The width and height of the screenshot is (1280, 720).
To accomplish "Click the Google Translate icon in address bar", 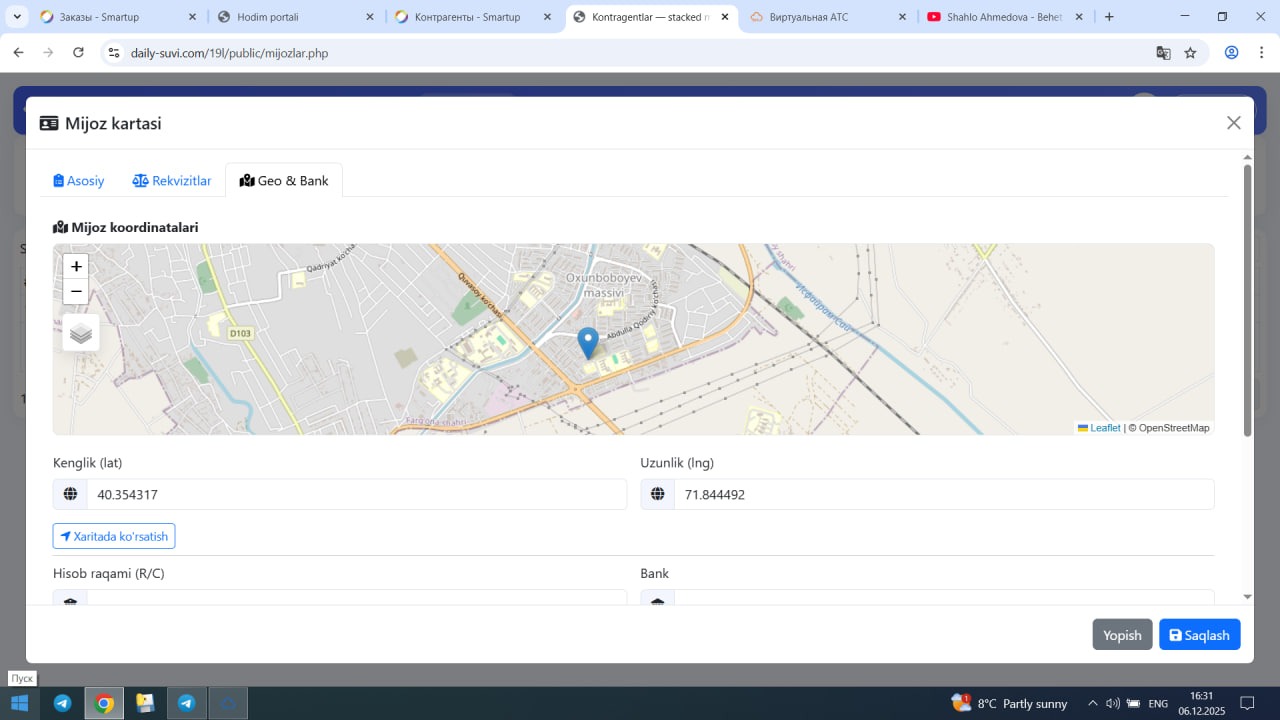I will pyautogui.click(x=1163, y=53).
